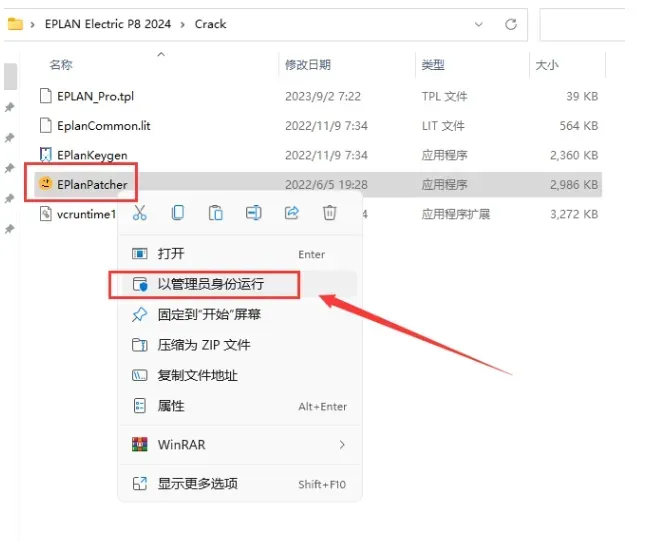Click the search box right of address bar
This screenshot has height=542, width=651.
click(x=582, y=24)
